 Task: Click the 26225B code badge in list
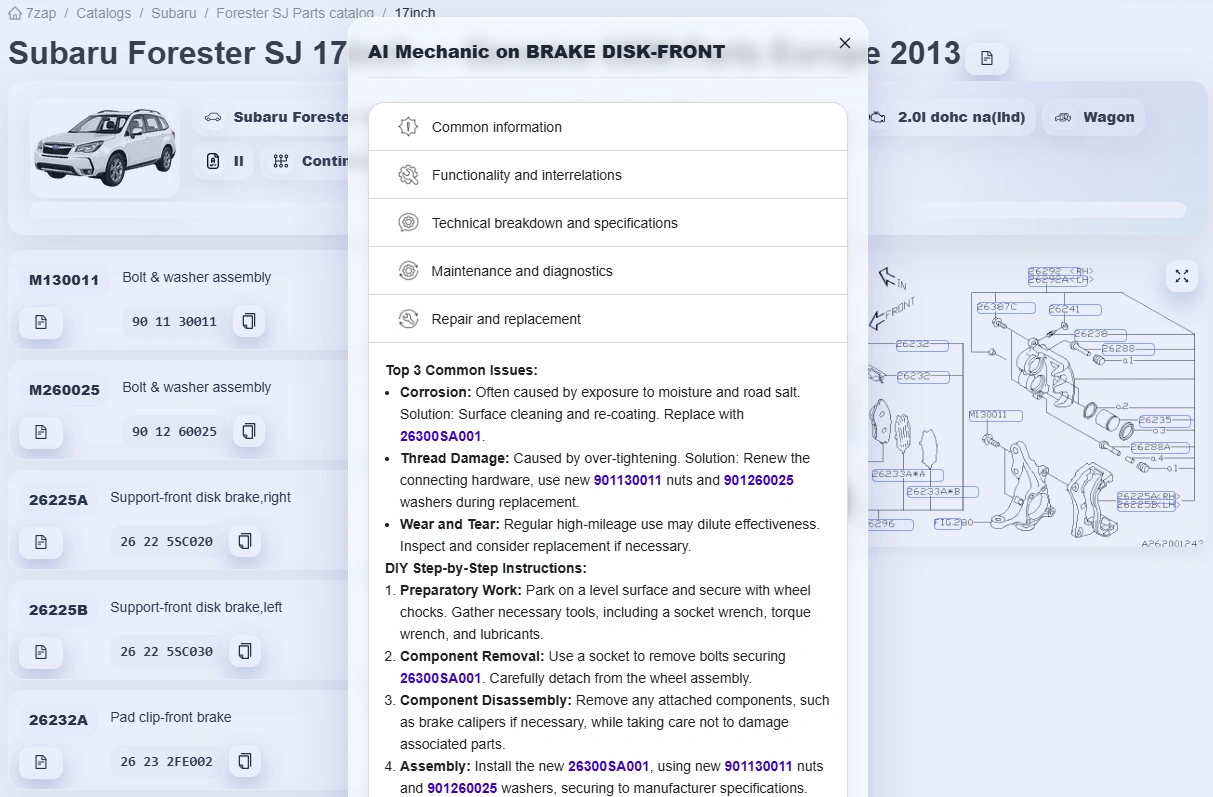[x=58, y=610]
